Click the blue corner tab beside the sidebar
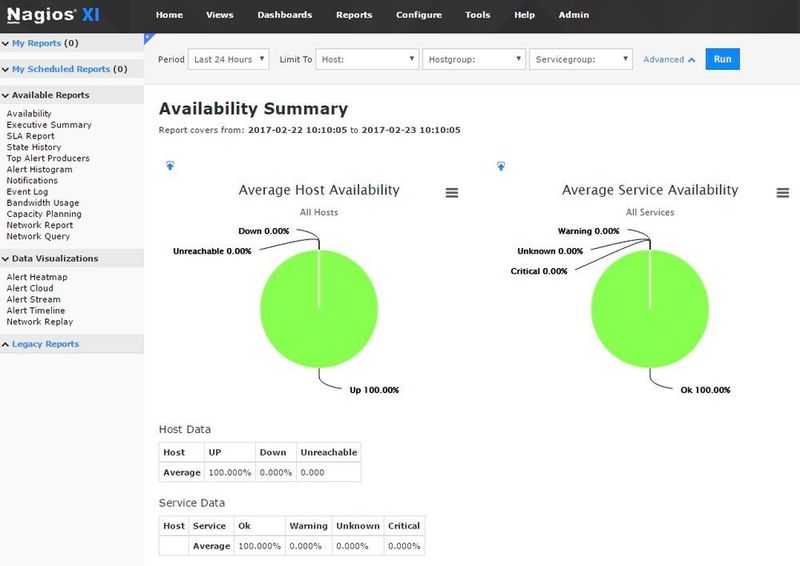This screenshot has width=800, height=566. click(x=148, y=37)
